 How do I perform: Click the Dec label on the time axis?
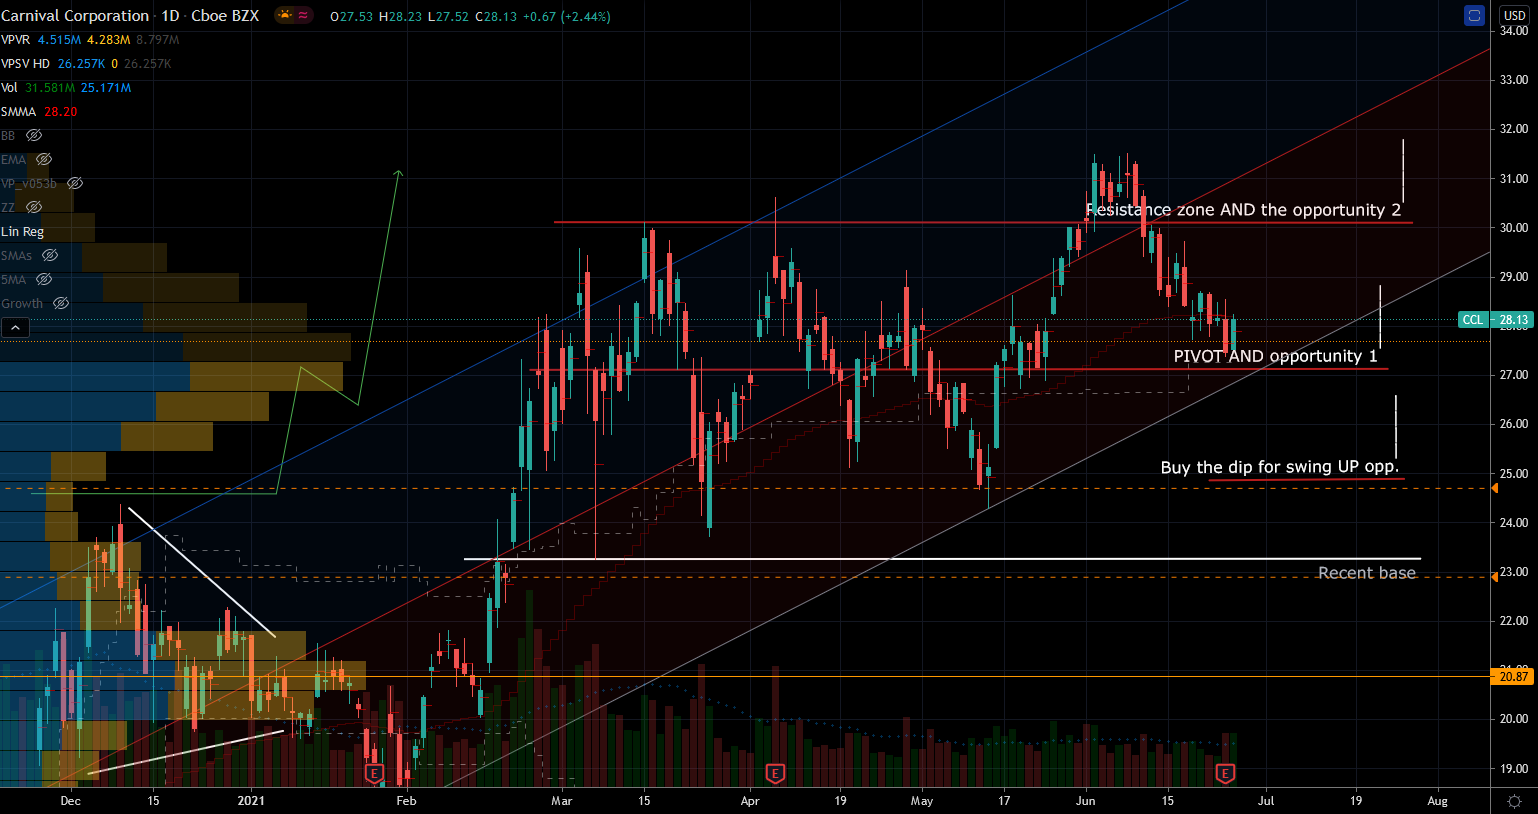point(70,801)
